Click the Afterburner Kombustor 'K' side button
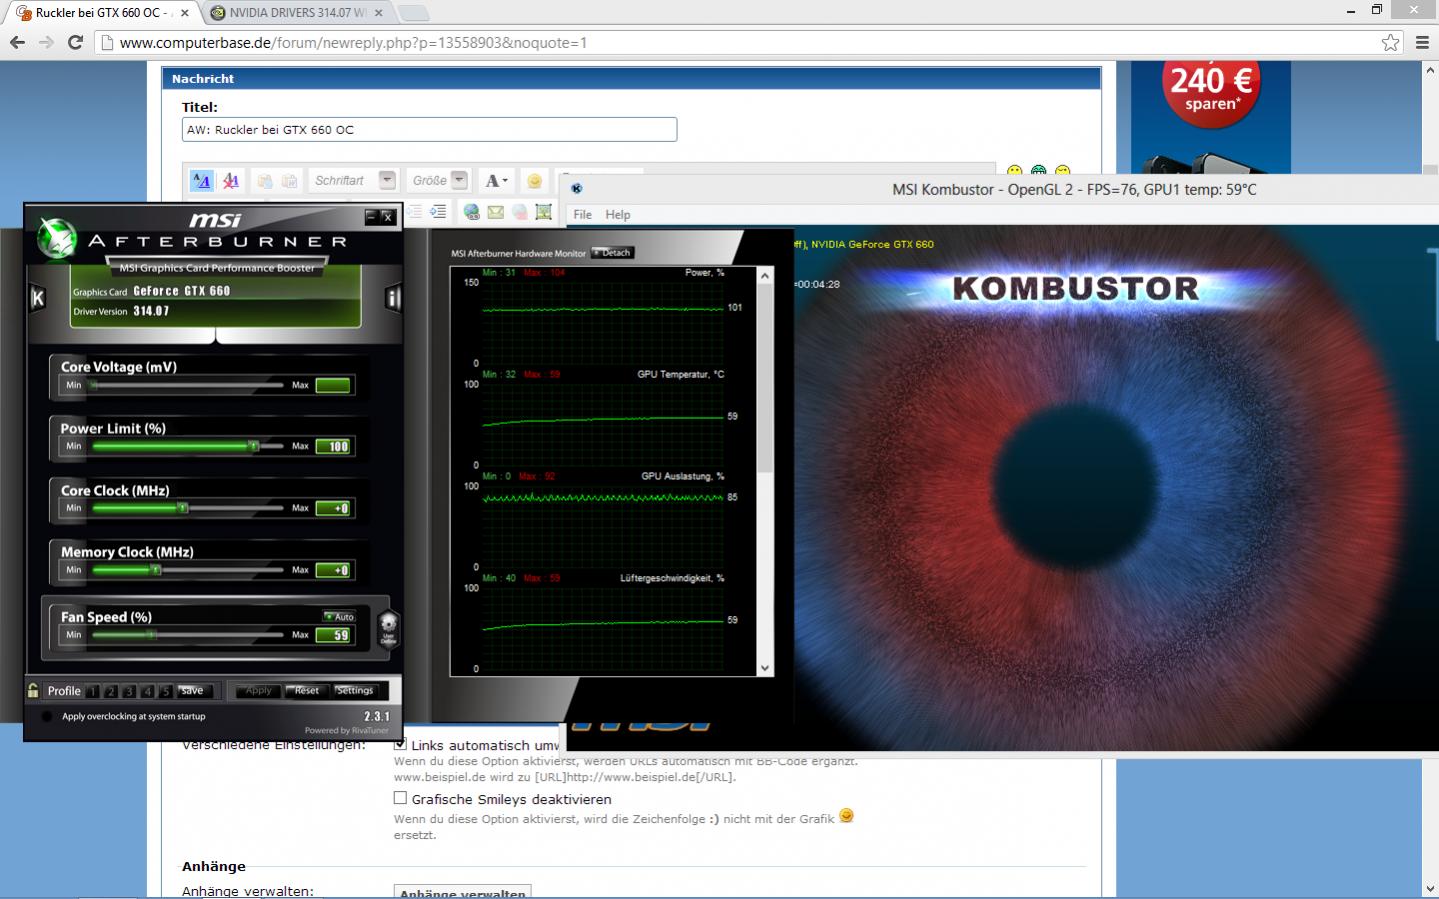This screenshot has width=1439, height=899. pyautogui.click(x=38, y=298)
